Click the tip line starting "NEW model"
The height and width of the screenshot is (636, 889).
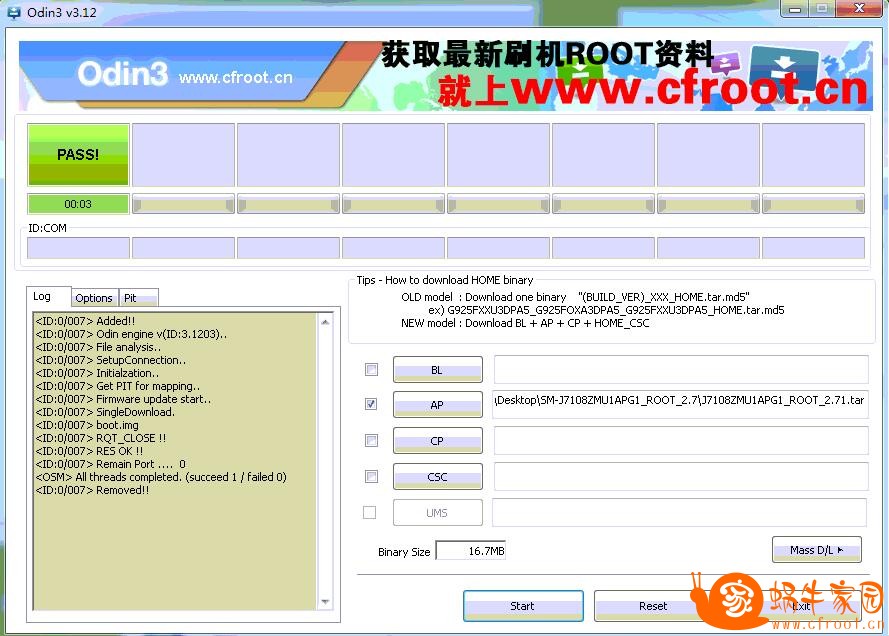(x=525, y=323)
